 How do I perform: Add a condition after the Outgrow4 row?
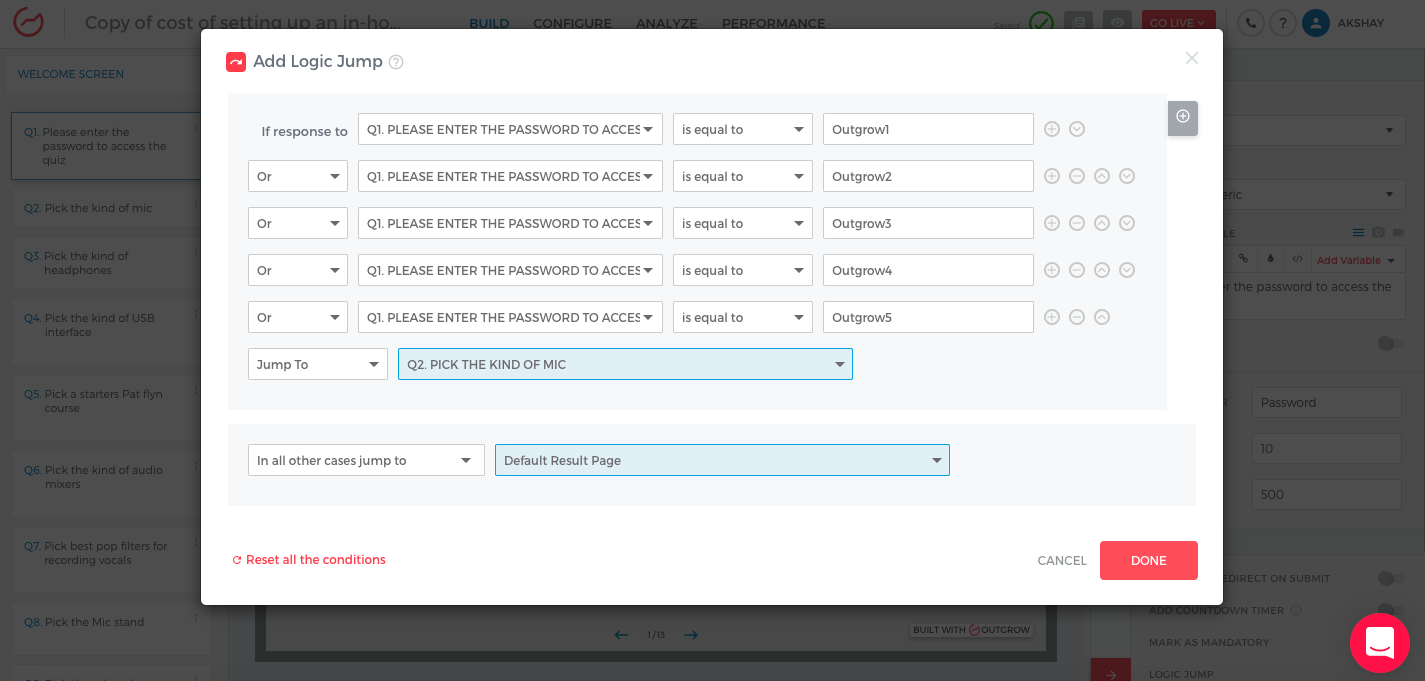[1052, 270]
